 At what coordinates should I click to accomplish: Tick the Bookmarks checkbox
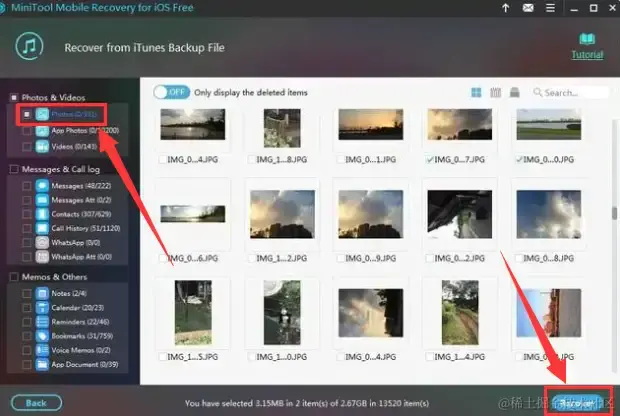(x=26, y=336)
